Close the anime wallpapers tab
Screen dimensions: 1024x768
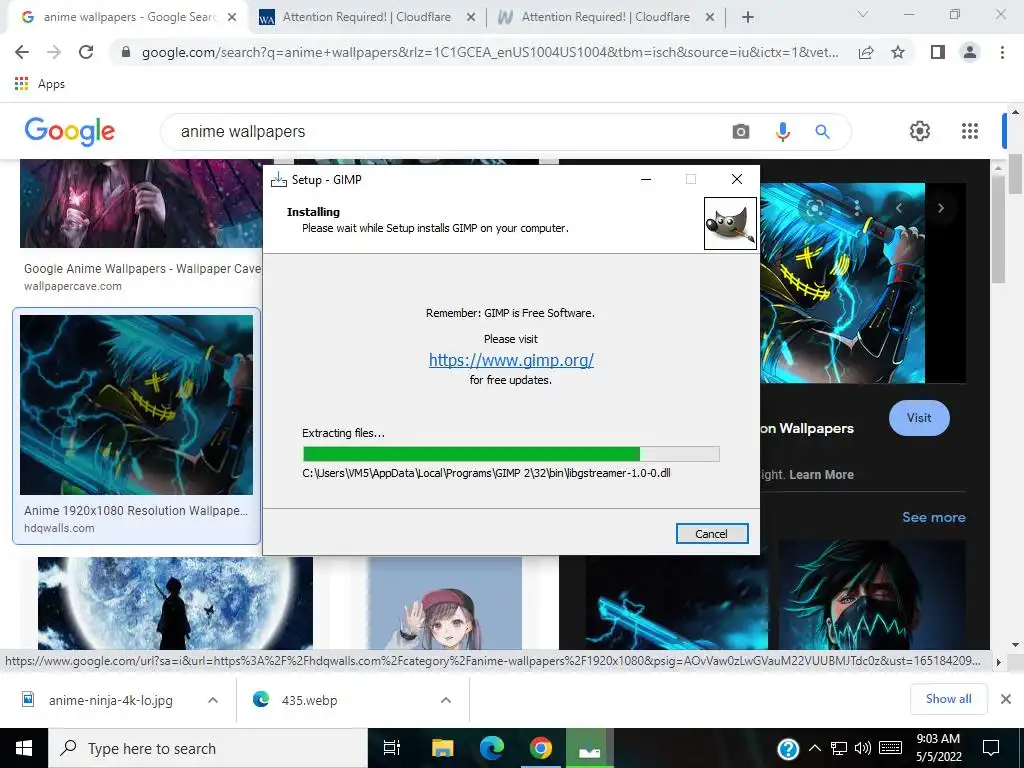pyautogui.click(x=232, y=18)
